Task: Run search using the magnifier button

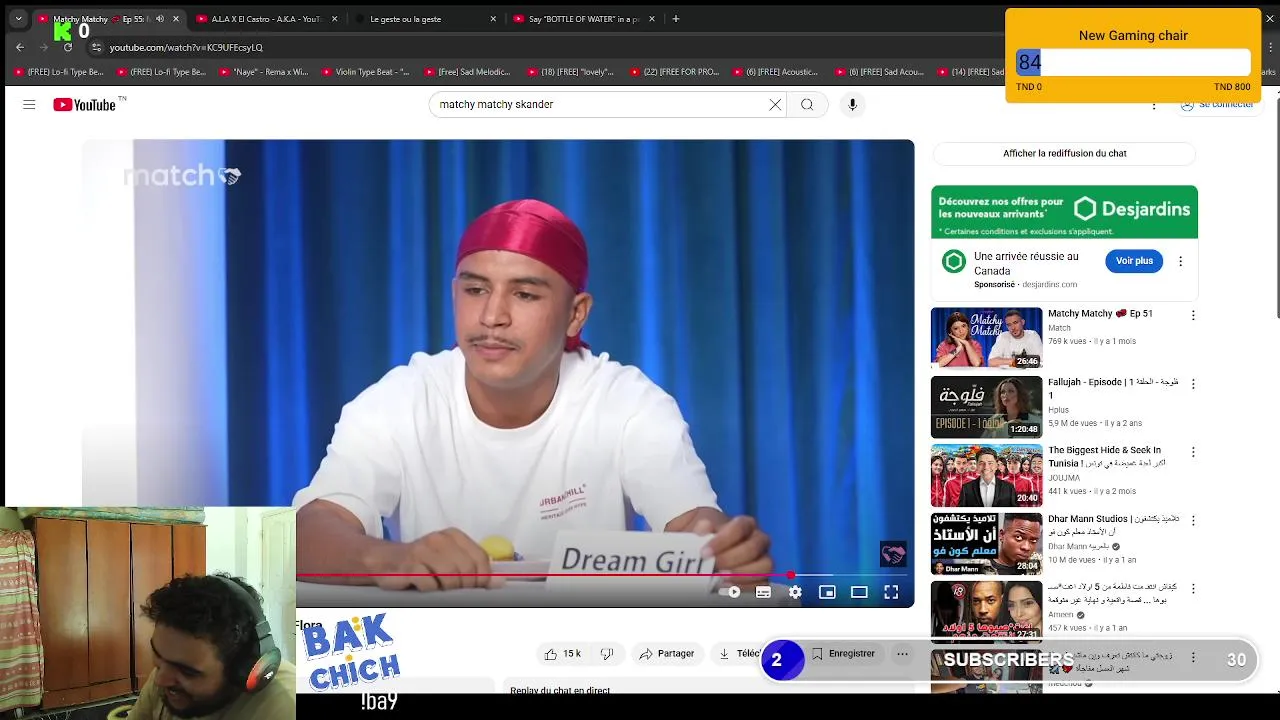Action: tap(807, 104)
